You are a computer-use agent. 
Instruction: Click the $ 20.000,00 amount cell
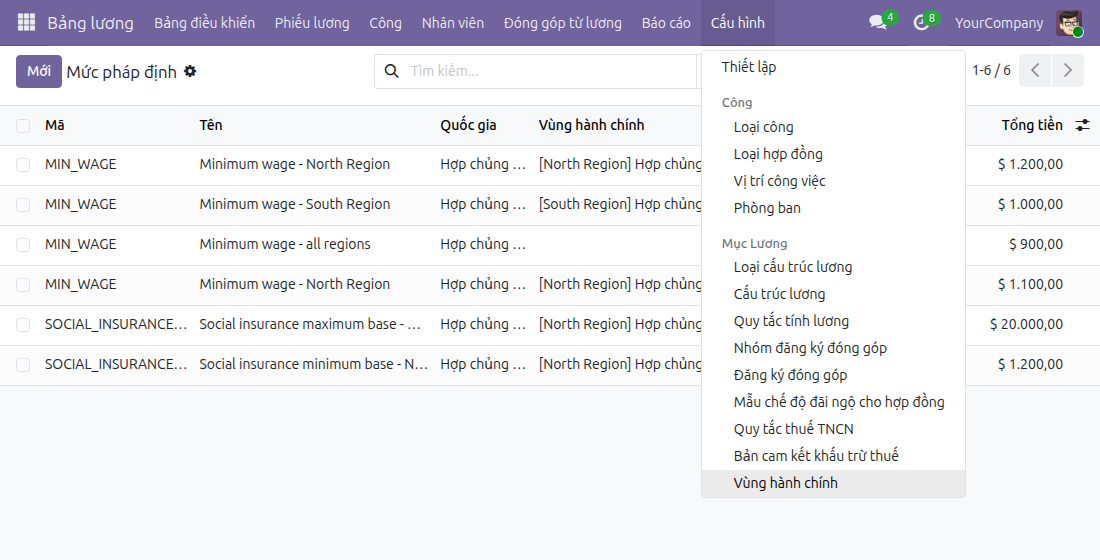[1026, 324]
